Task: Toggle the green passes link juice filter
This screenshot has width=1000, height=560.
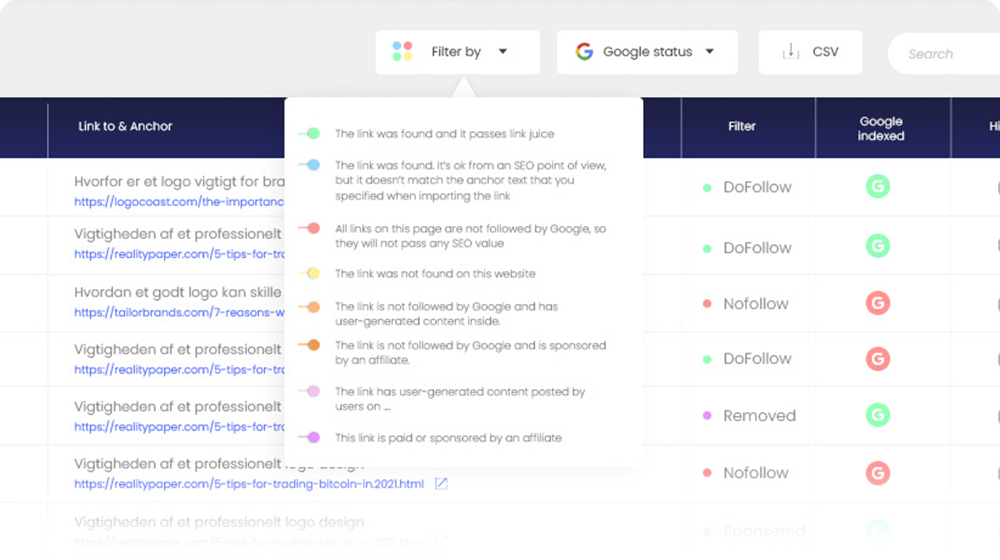Action: (309, 133)
